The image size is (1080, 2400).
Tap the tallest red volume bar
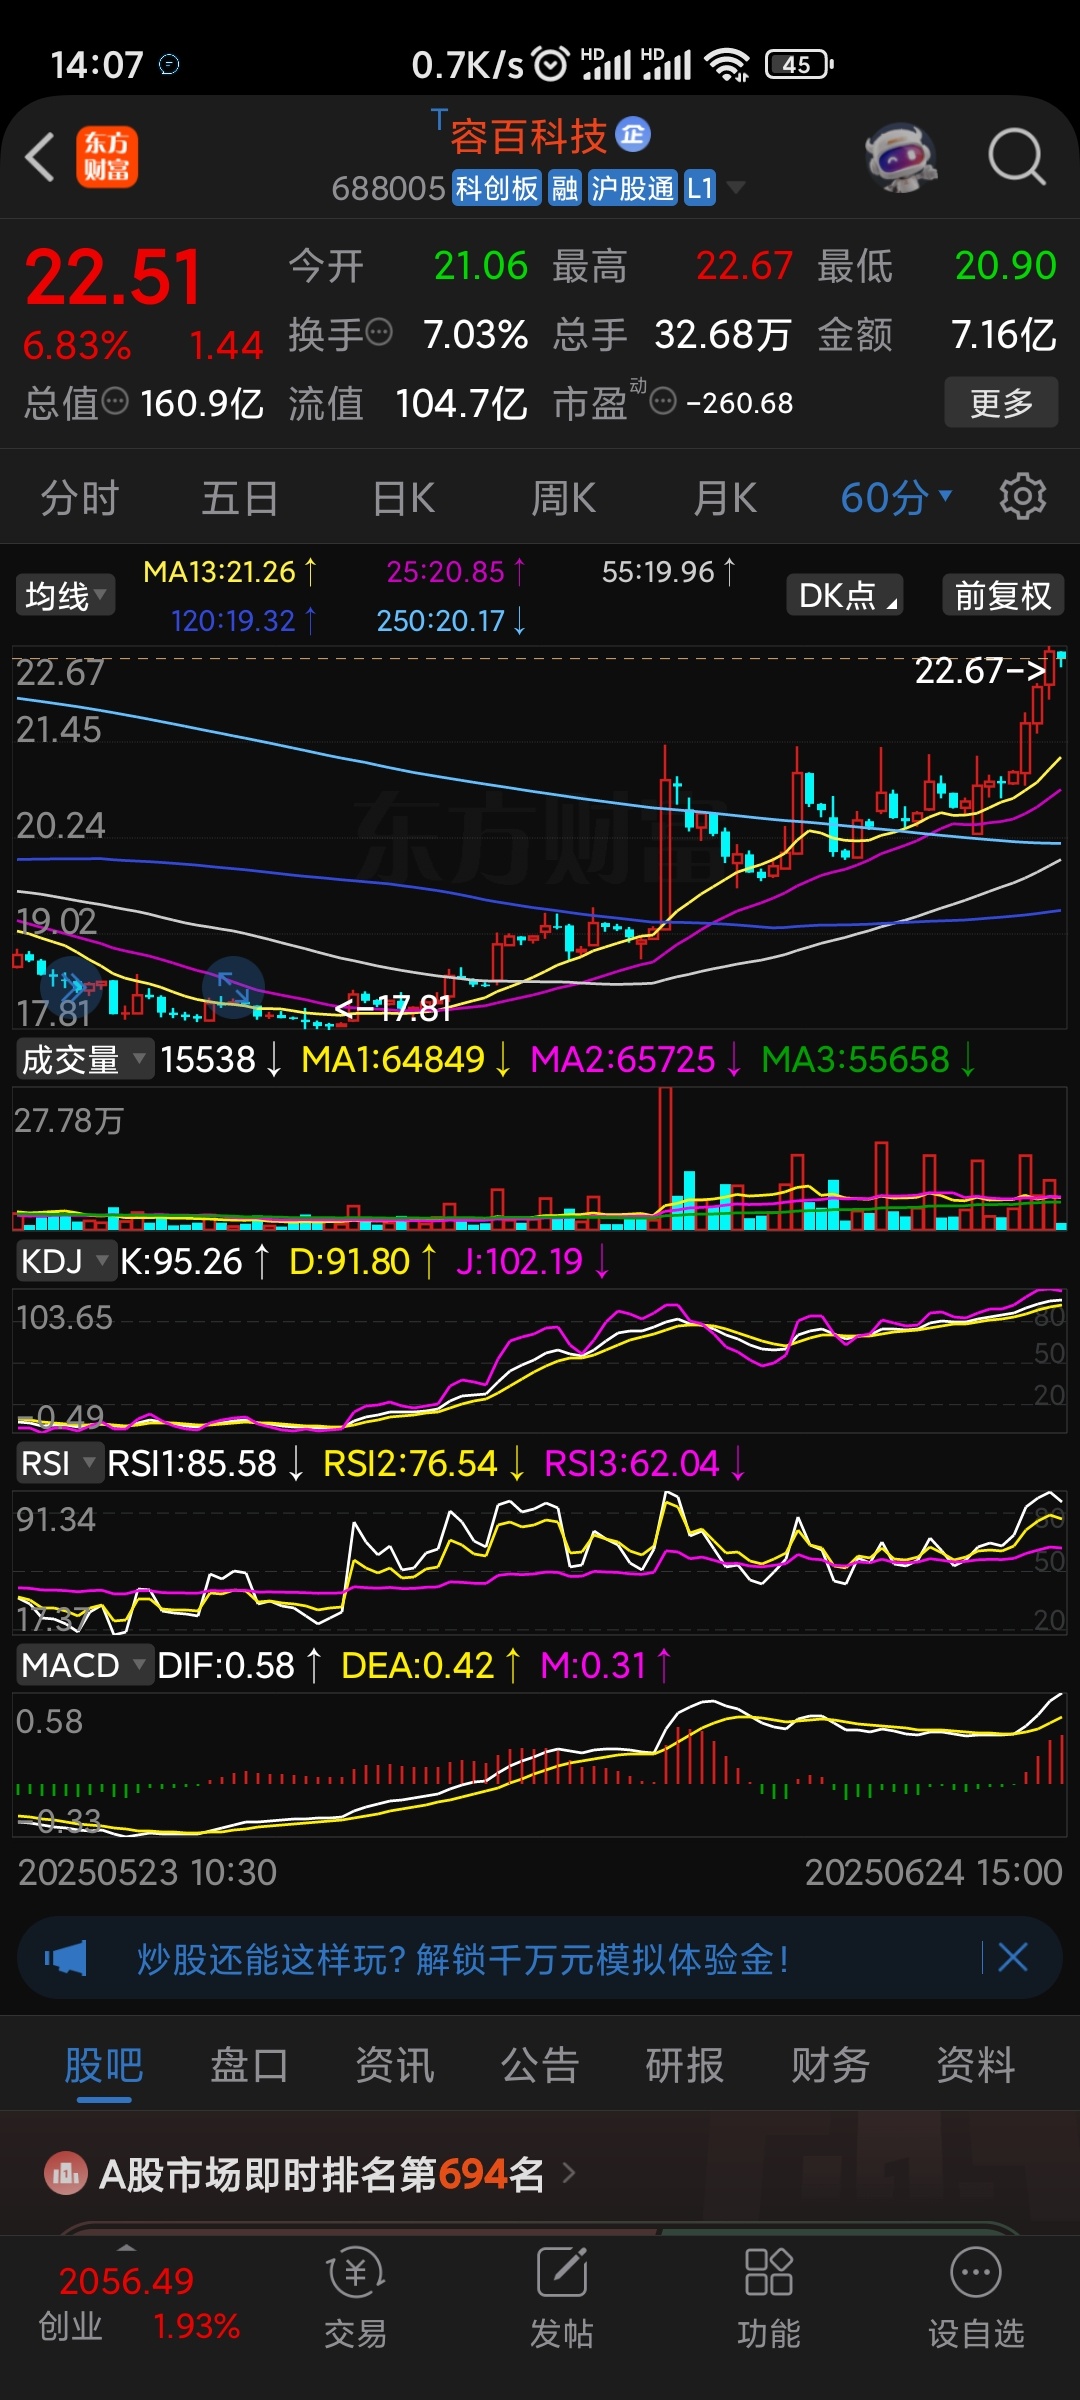[665, 1158]
